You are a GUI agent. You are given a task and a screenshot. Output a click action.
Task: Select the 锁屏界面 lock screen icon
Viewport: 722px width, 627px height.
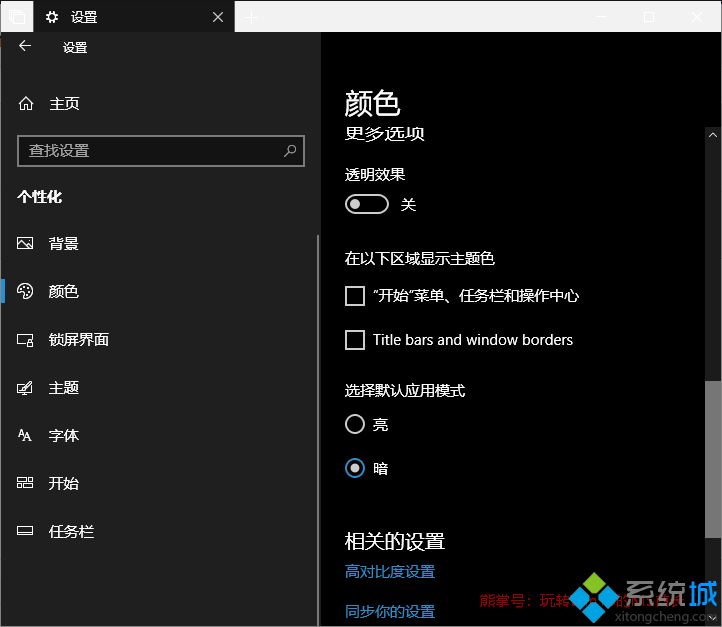tap(25, 340)
